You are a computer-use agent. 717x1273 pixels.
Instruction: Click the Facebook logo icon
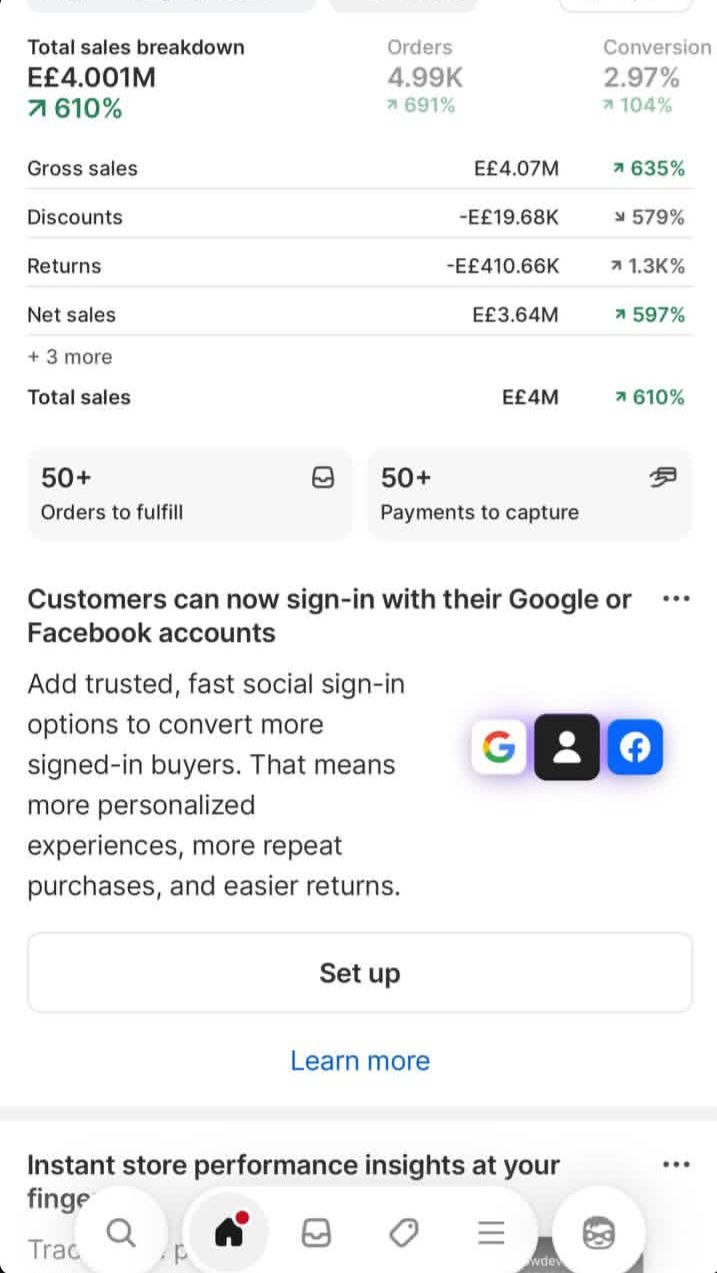click(x=635, y=747)
